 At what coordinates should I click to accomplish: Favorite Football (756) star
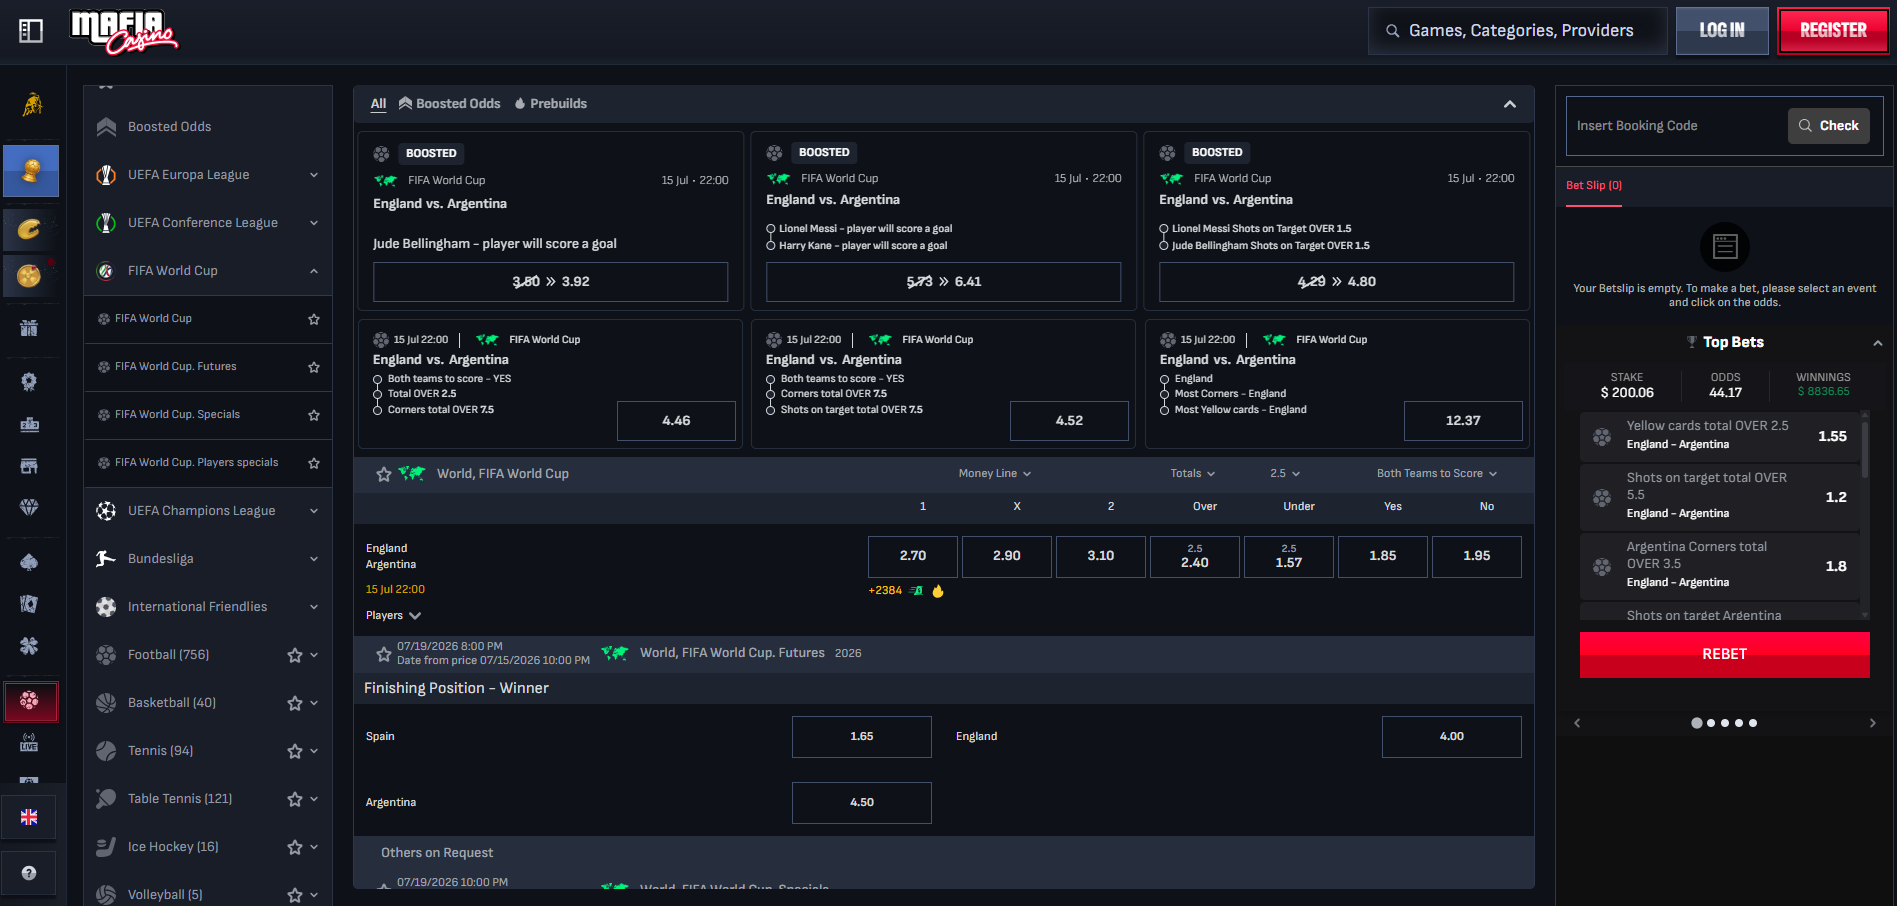coord(294,655)
